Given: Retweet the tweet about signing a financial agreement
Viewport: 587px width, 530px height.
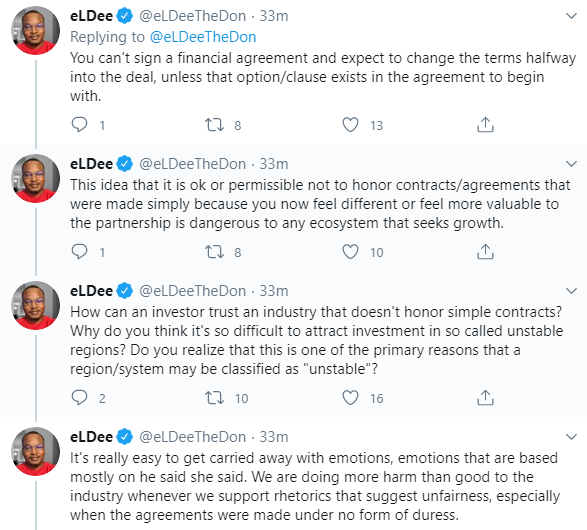Looking at the screenshot, I should (x=214, y=125).
